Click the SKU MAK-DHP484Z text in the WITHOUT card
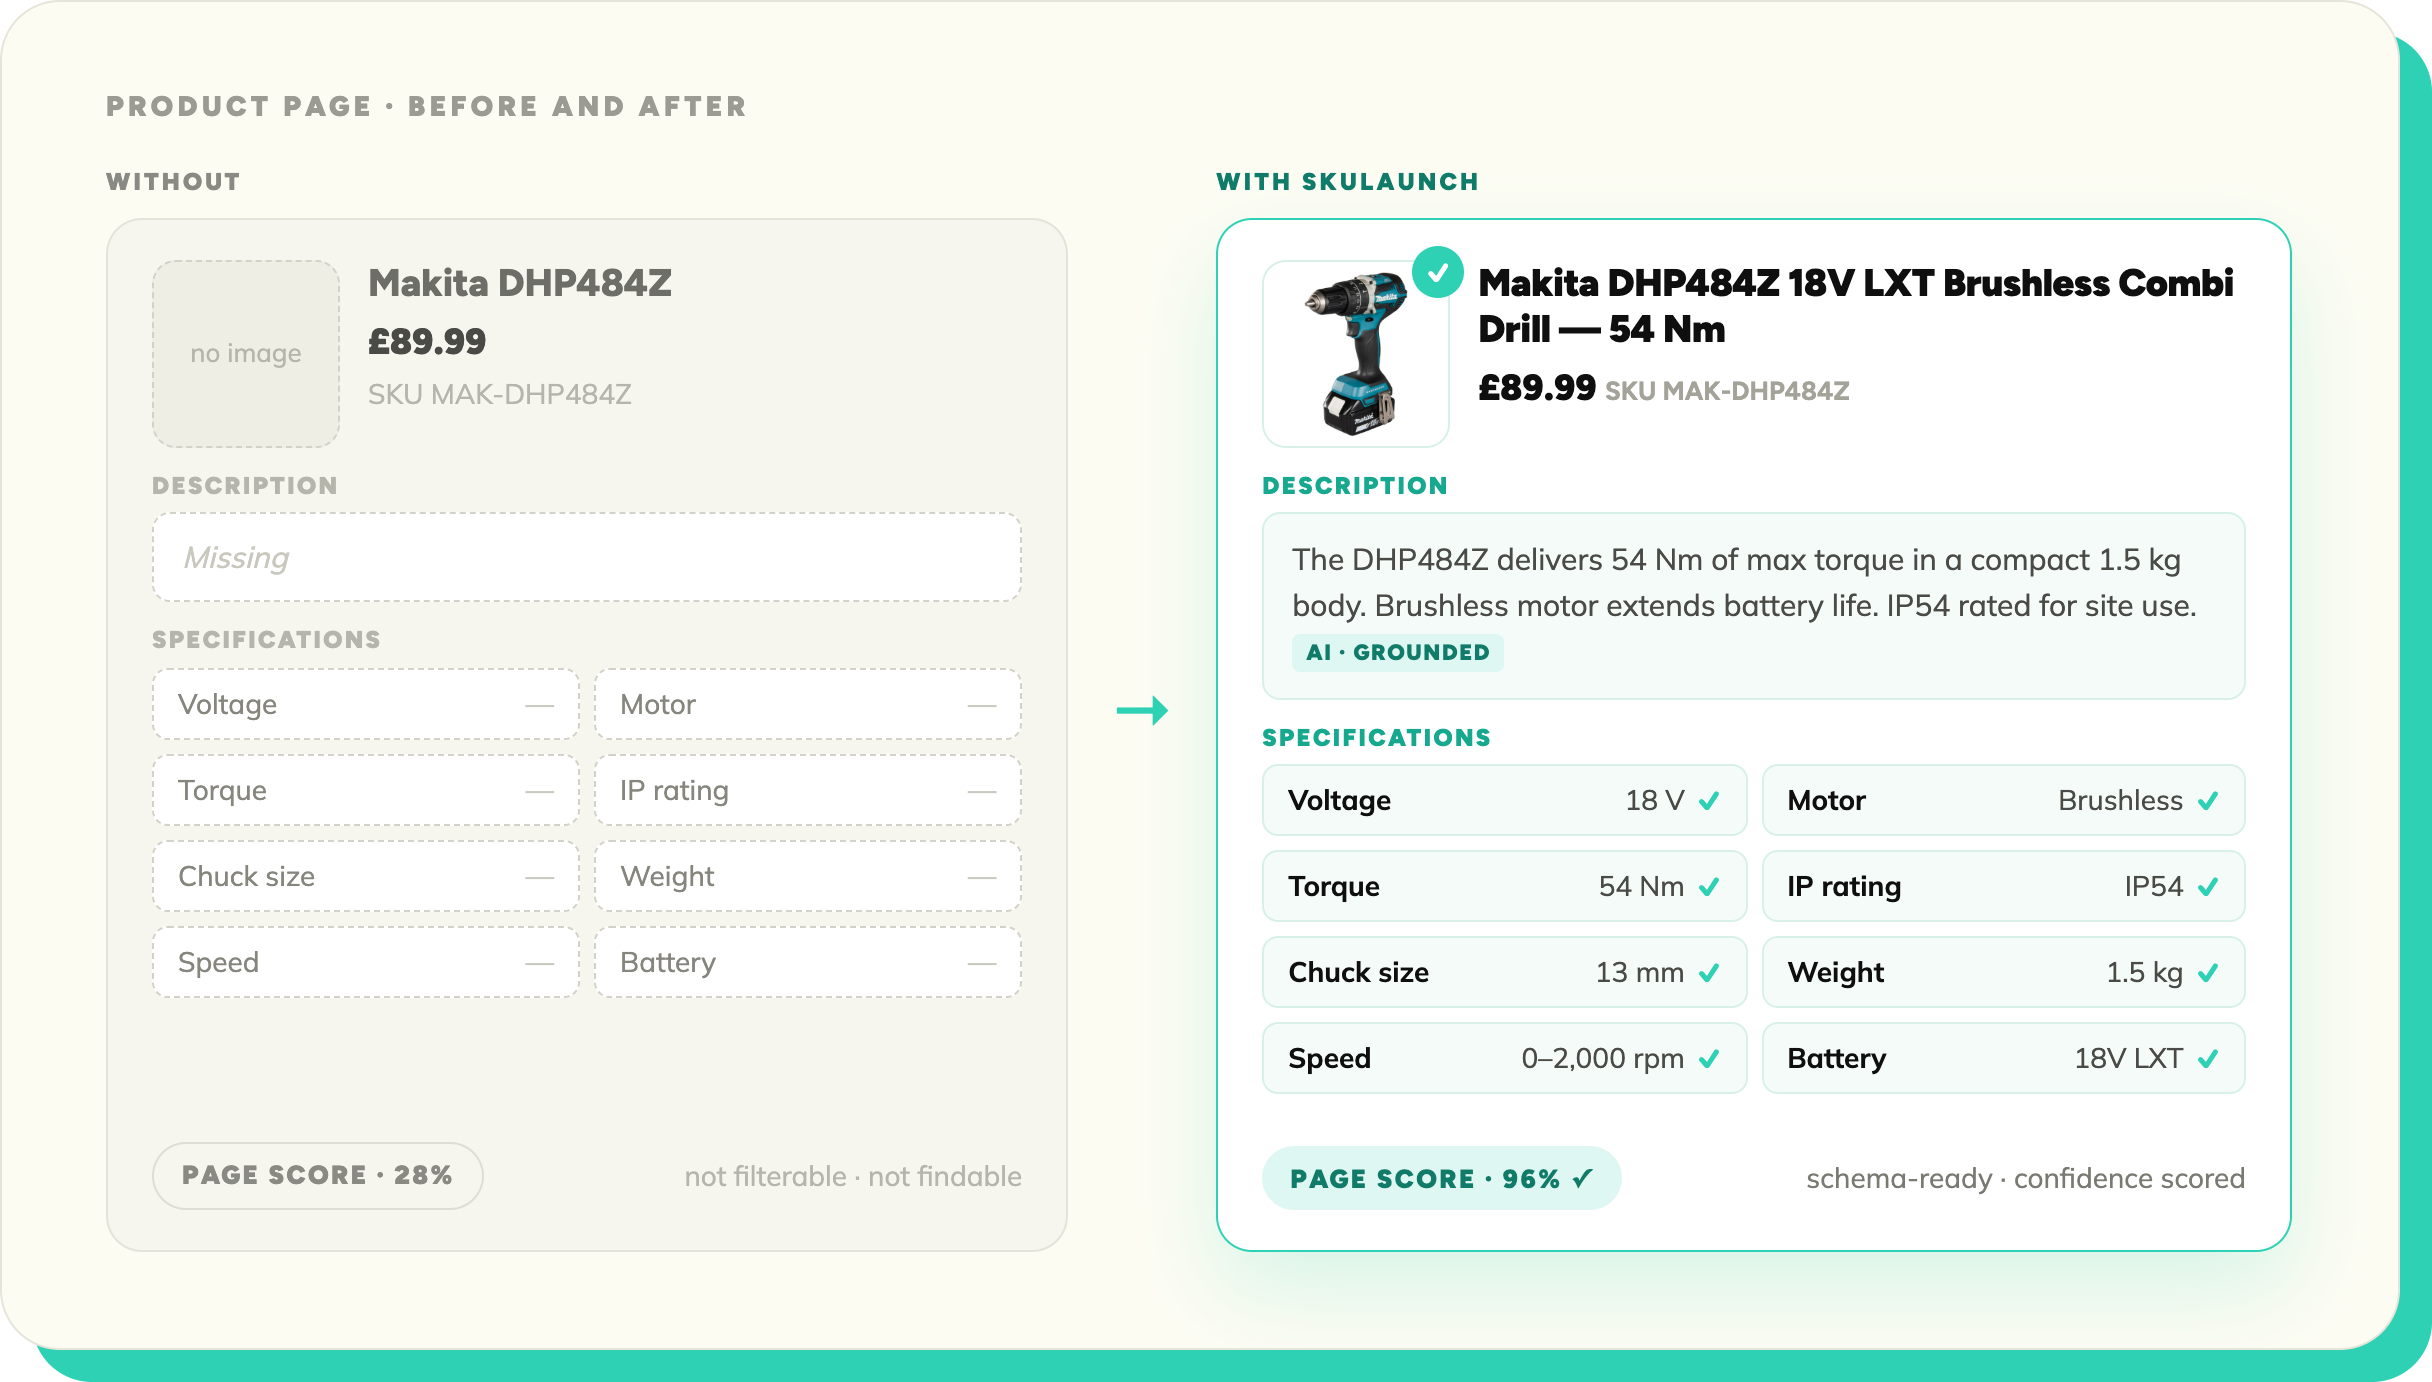2432x1382 pixels. click(500, 394)
